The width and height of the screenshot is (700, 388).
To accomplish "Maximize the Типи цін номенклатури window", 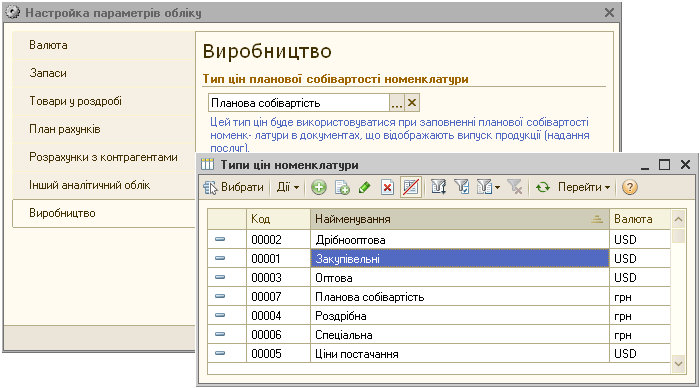I will [664, 165].
